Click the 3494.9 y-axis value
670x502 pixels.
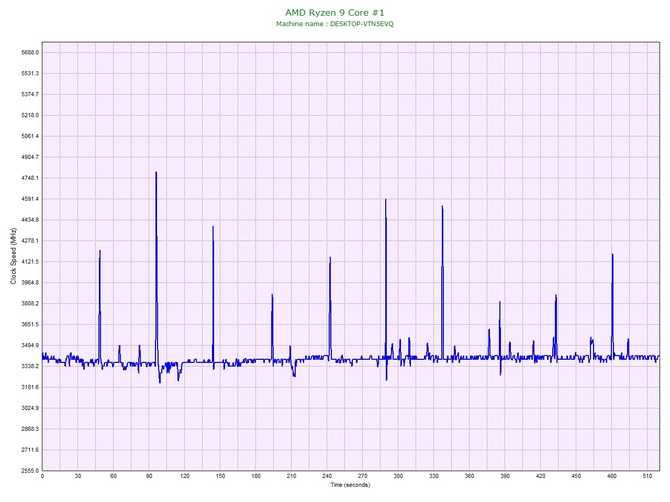coord(30,346)
